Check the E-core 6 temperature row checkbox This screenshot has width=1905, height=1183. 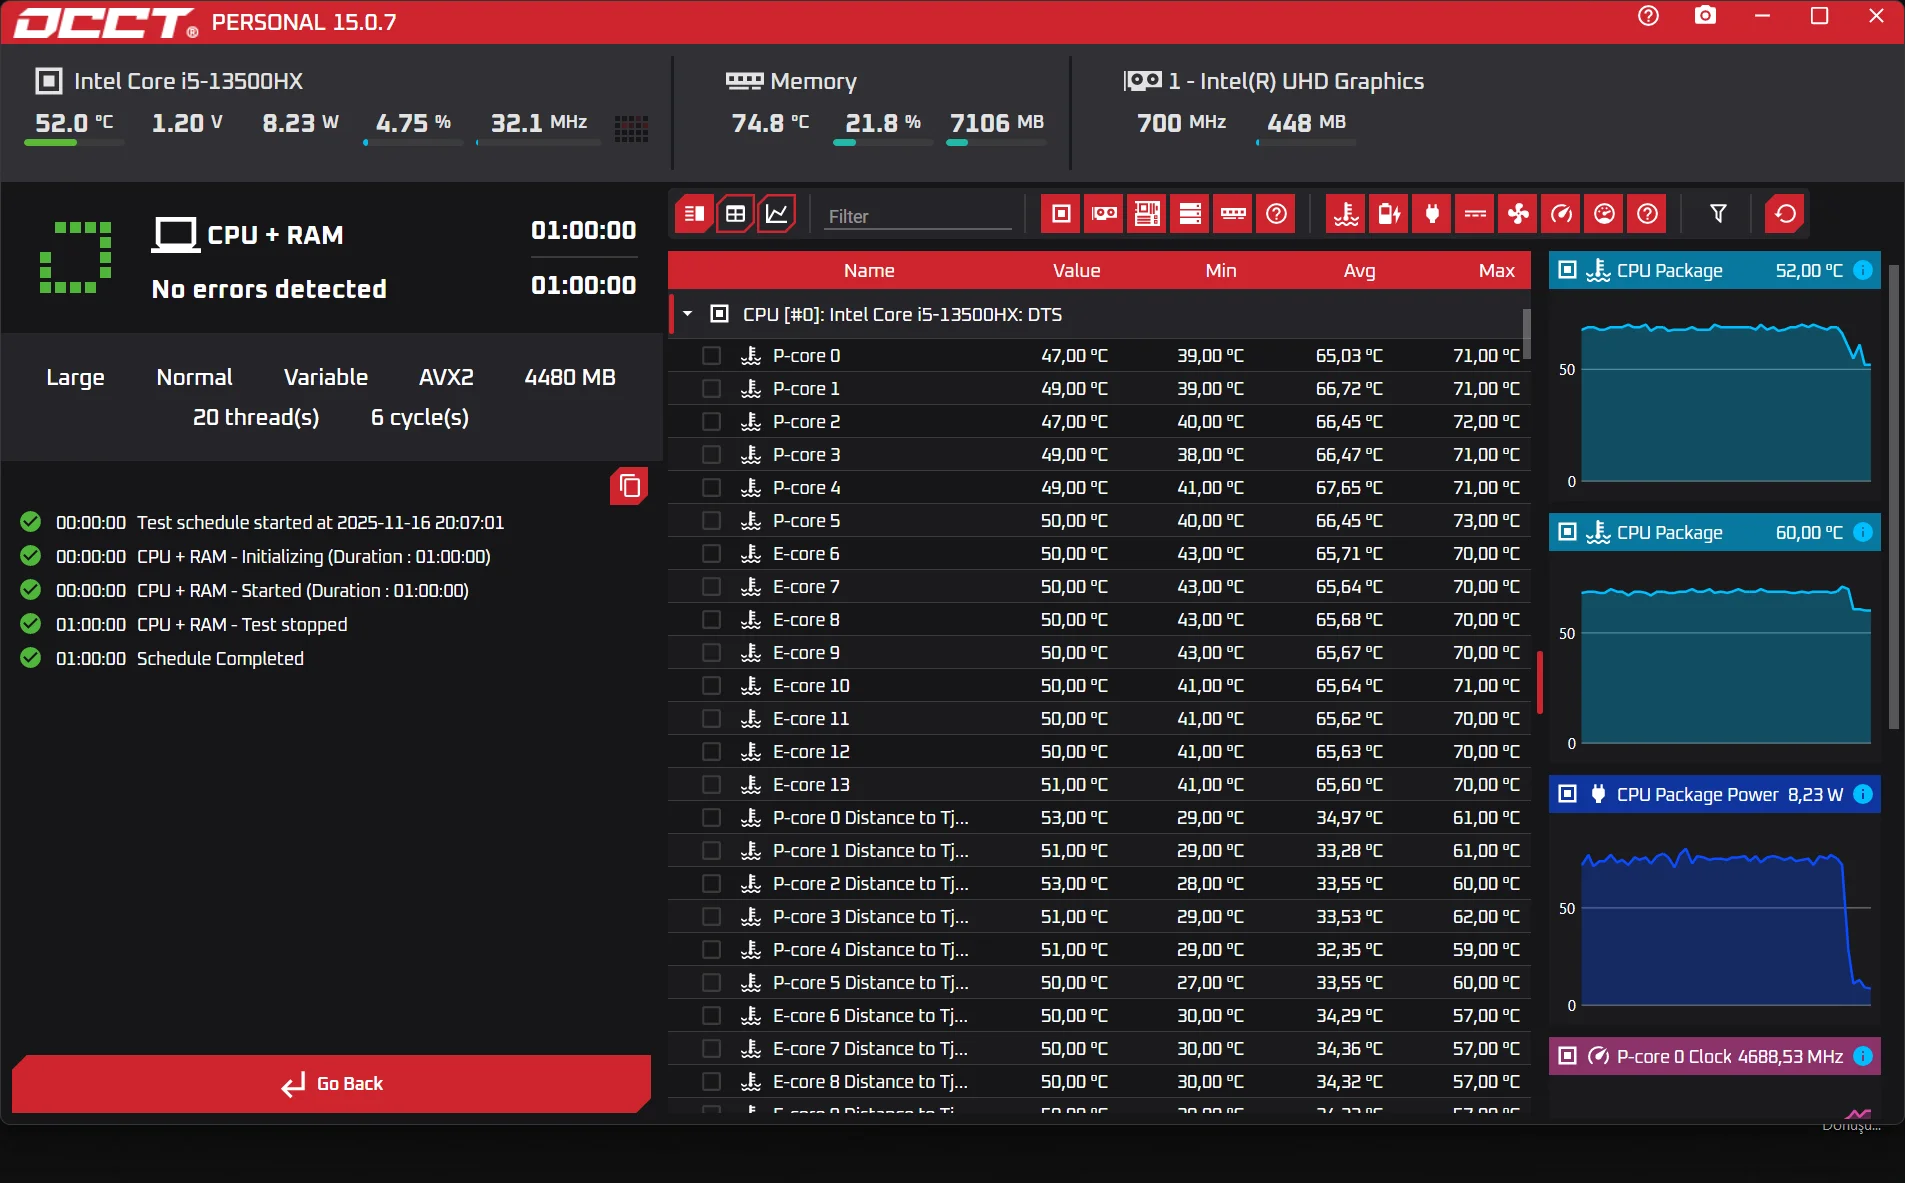click(711, 554)
